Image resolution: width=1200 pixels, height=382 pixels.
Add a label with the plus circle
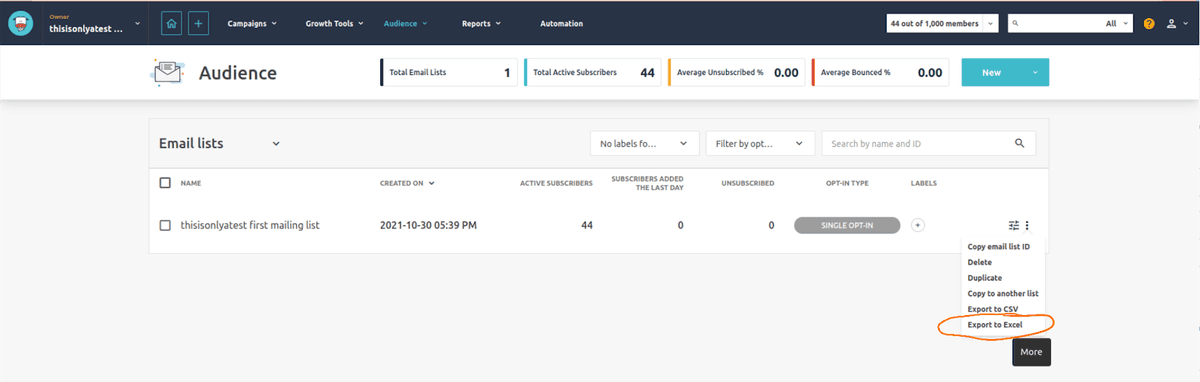click(918, 225)
